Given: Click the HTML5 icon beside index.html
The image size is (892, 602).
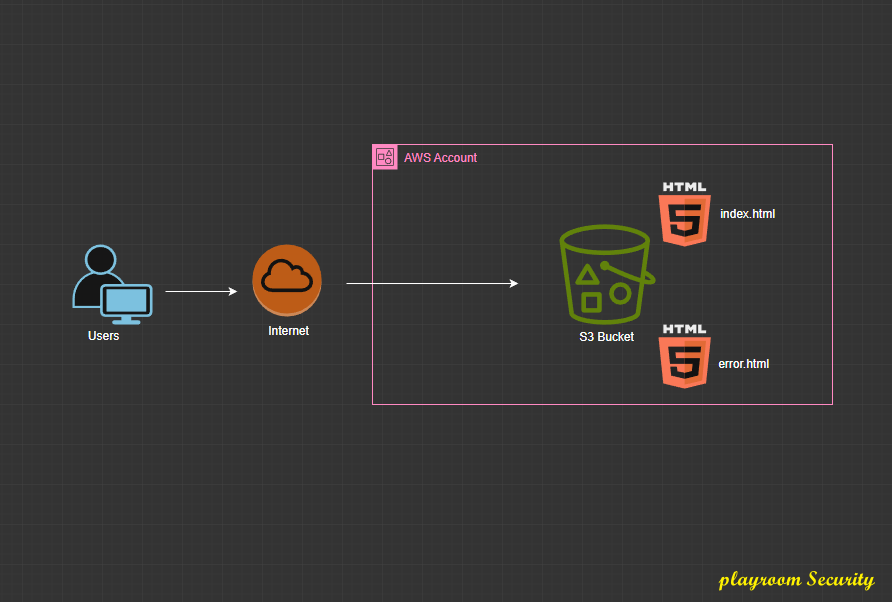Looking at the screenshot, I should tap(684, 213).
